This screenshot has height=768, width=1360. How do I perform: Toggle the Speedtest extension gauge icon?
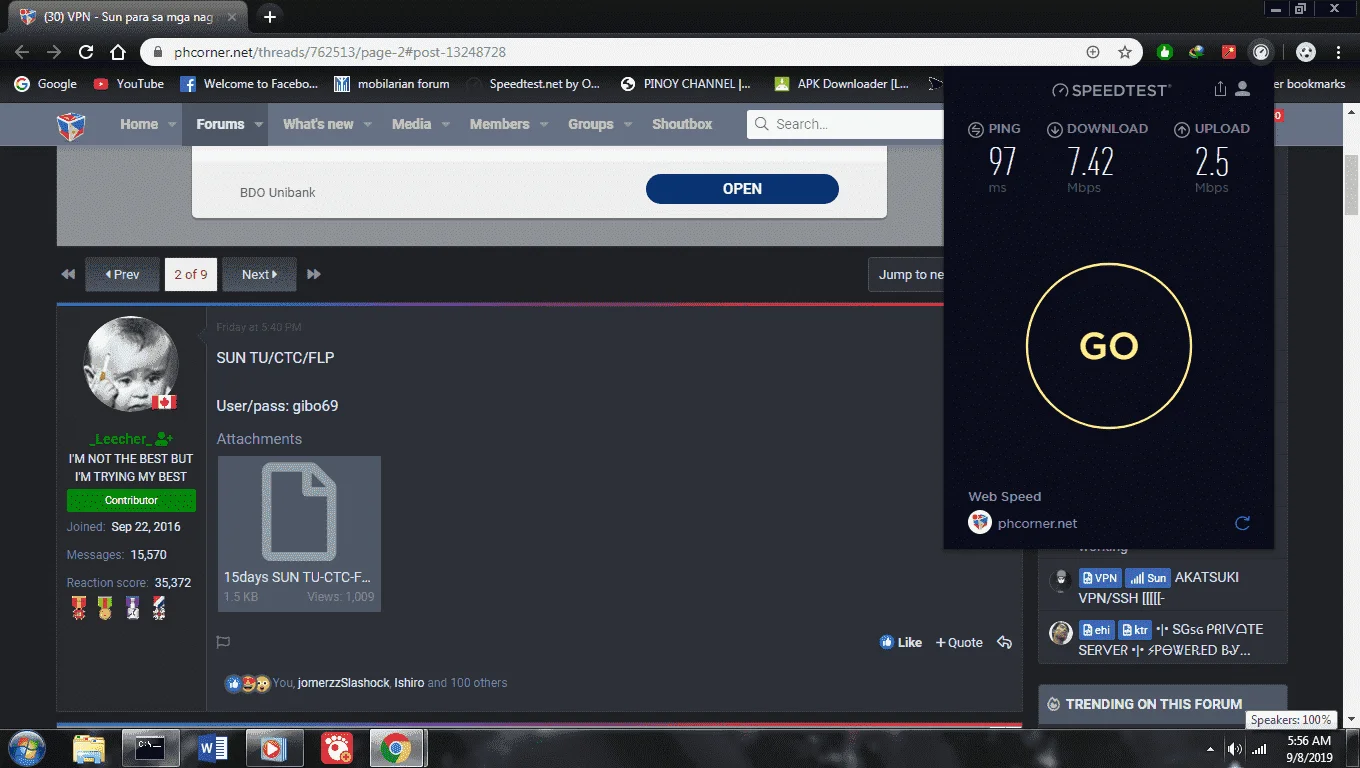1261,52
